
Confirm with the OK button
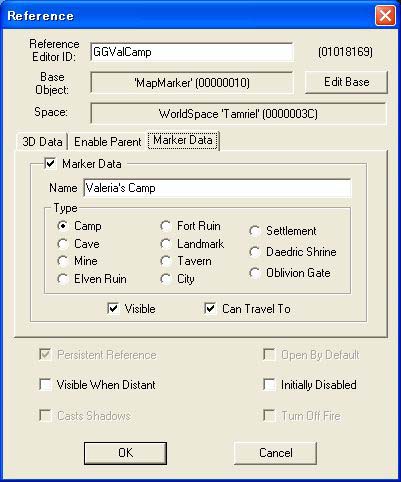125,453
